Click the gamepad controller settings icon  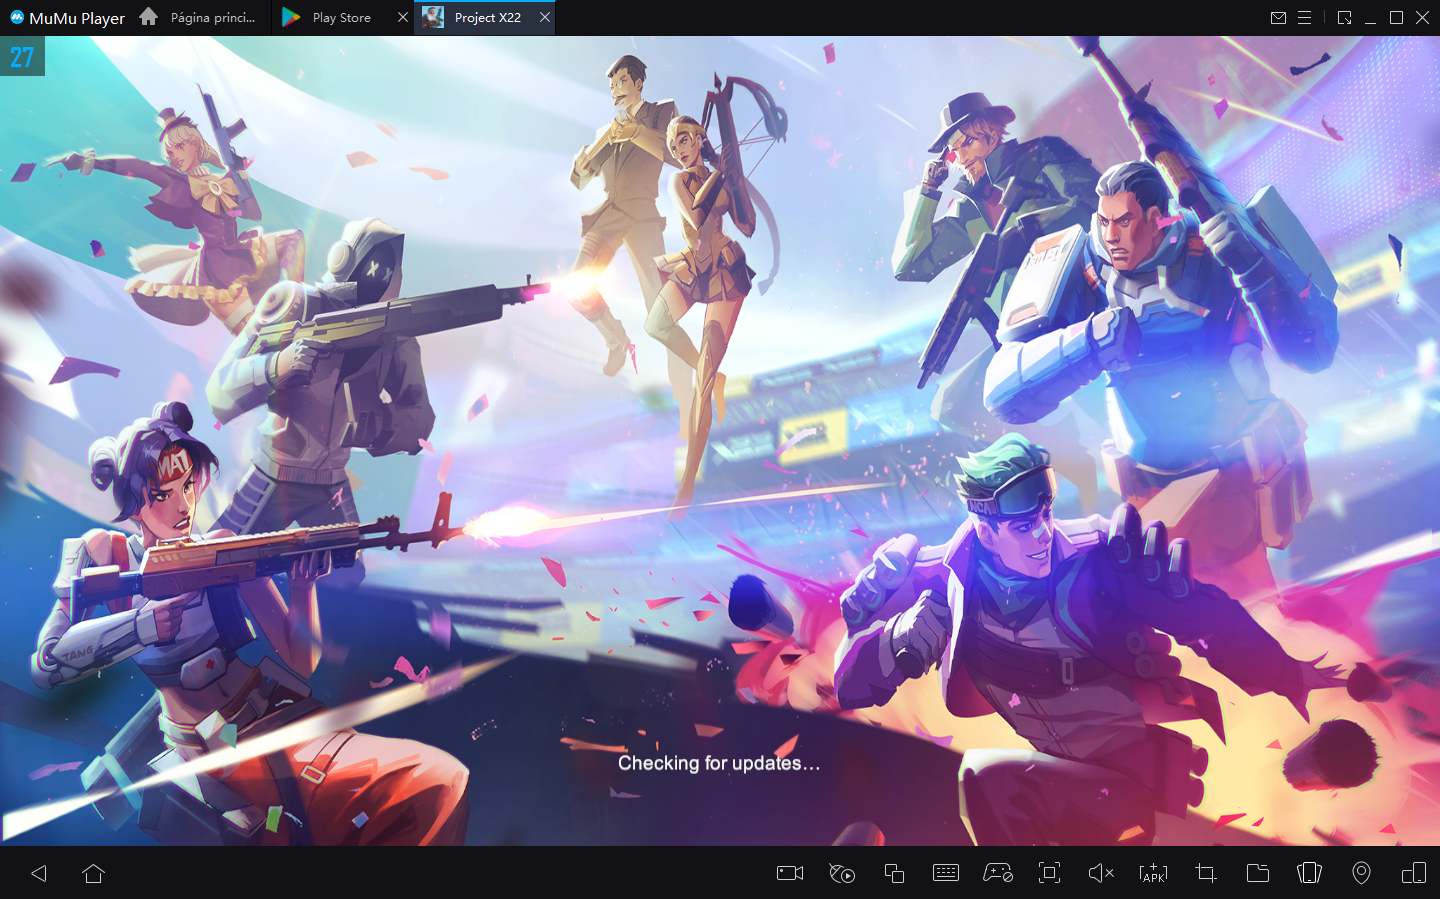998,873
